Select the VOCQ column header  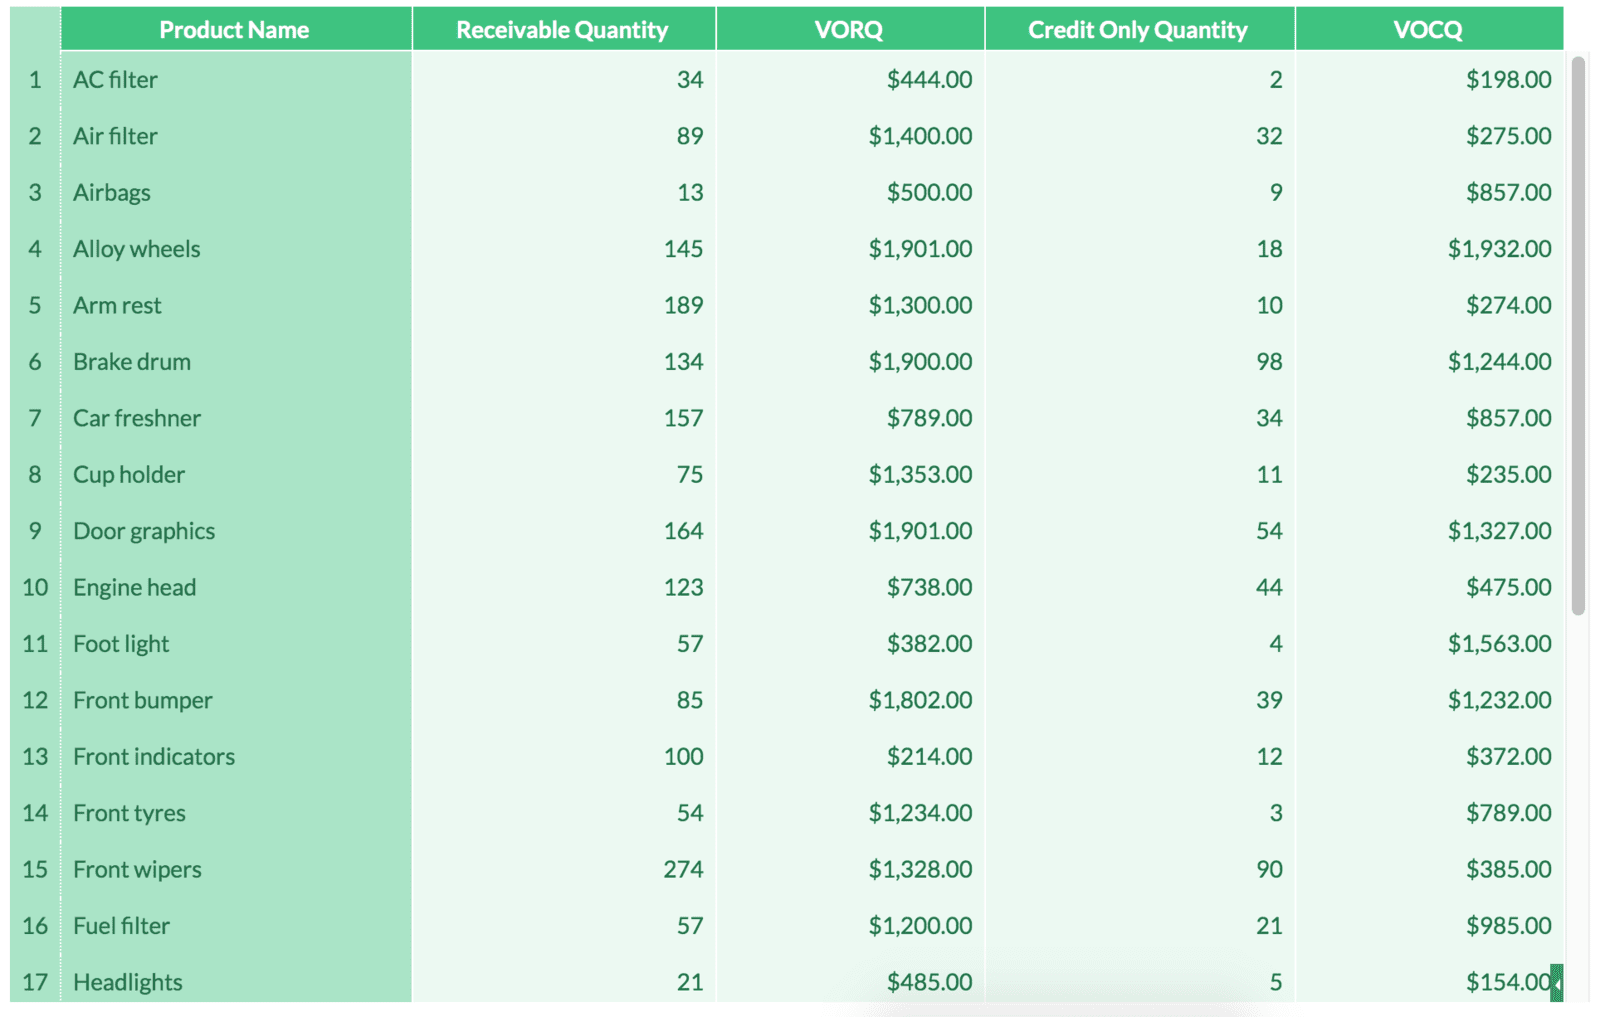click(1429, 29)
